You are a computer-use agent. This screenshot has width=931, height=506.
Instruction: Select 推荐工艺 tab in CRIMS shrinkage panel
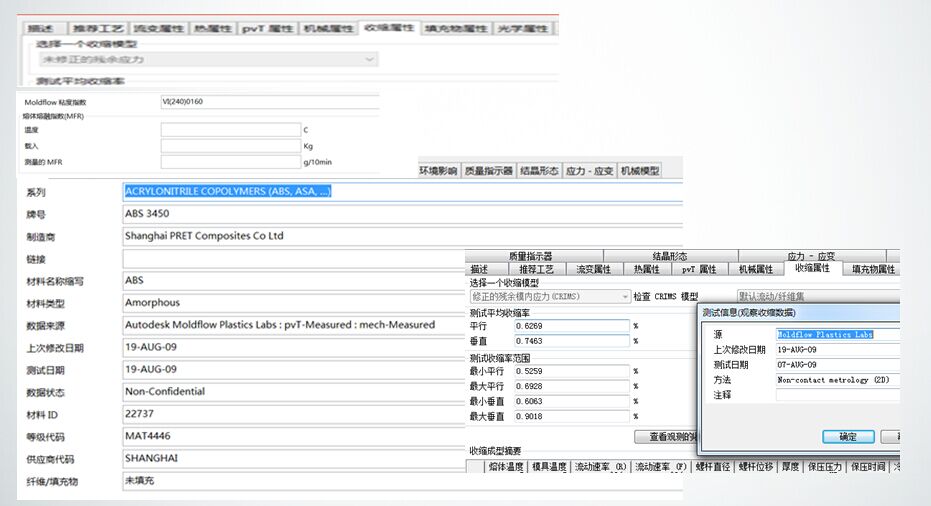pyautogui.click(x=536, y=269)
